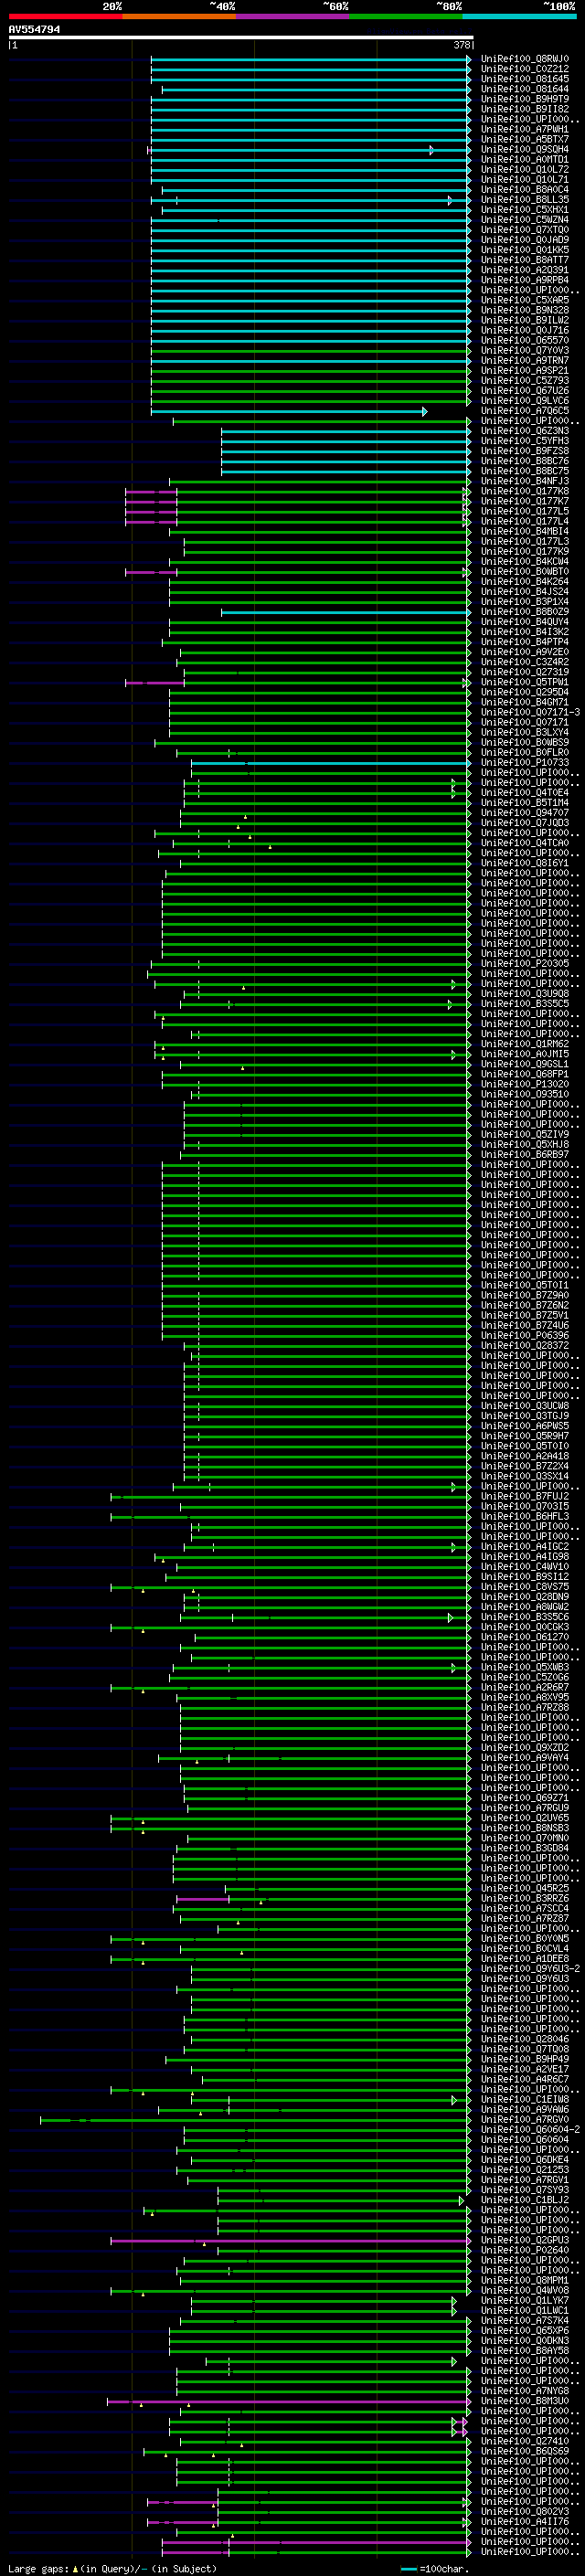
Task: Click the green ~80% identity legend segment
Action: [x=405, y=16]
